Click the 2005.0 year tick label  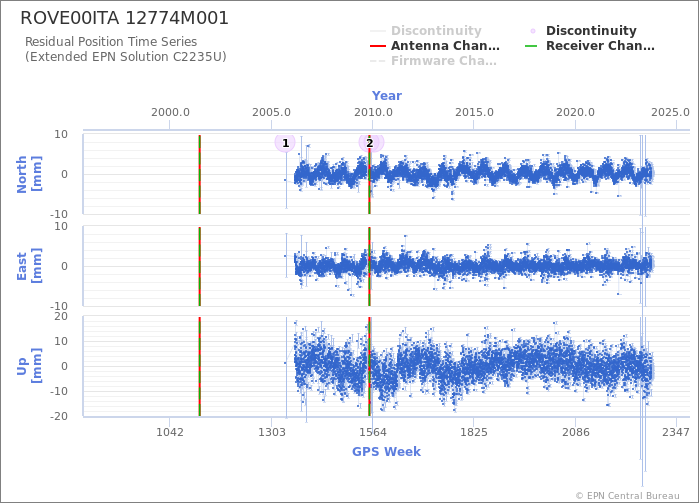pos(271,112)
